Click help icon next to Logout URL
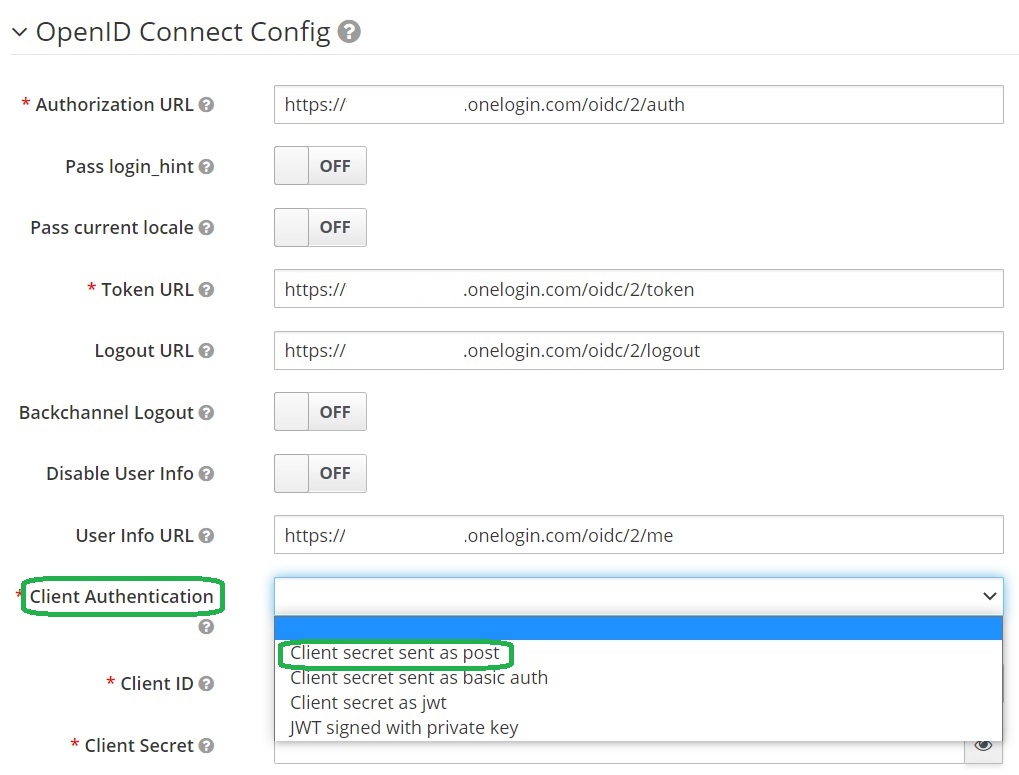The height and width of the screenshot is (775, 1019). pyautogui.click(x=206, y=351)
